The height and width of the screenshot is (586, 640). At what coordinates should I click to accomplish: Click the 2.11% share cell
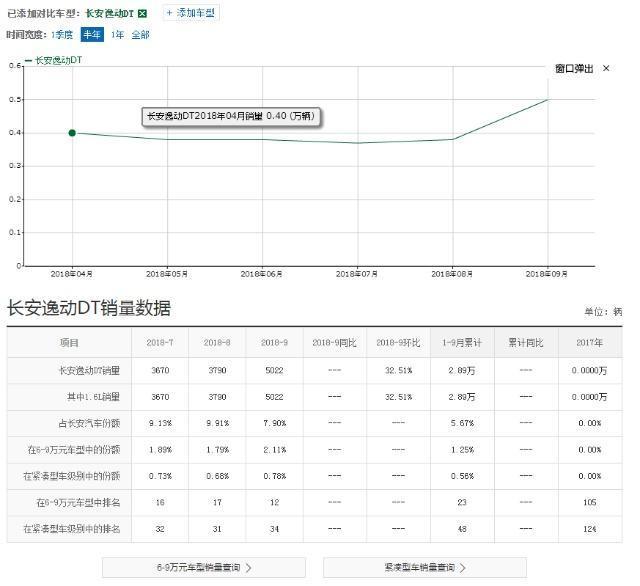[x=274, y=450]
